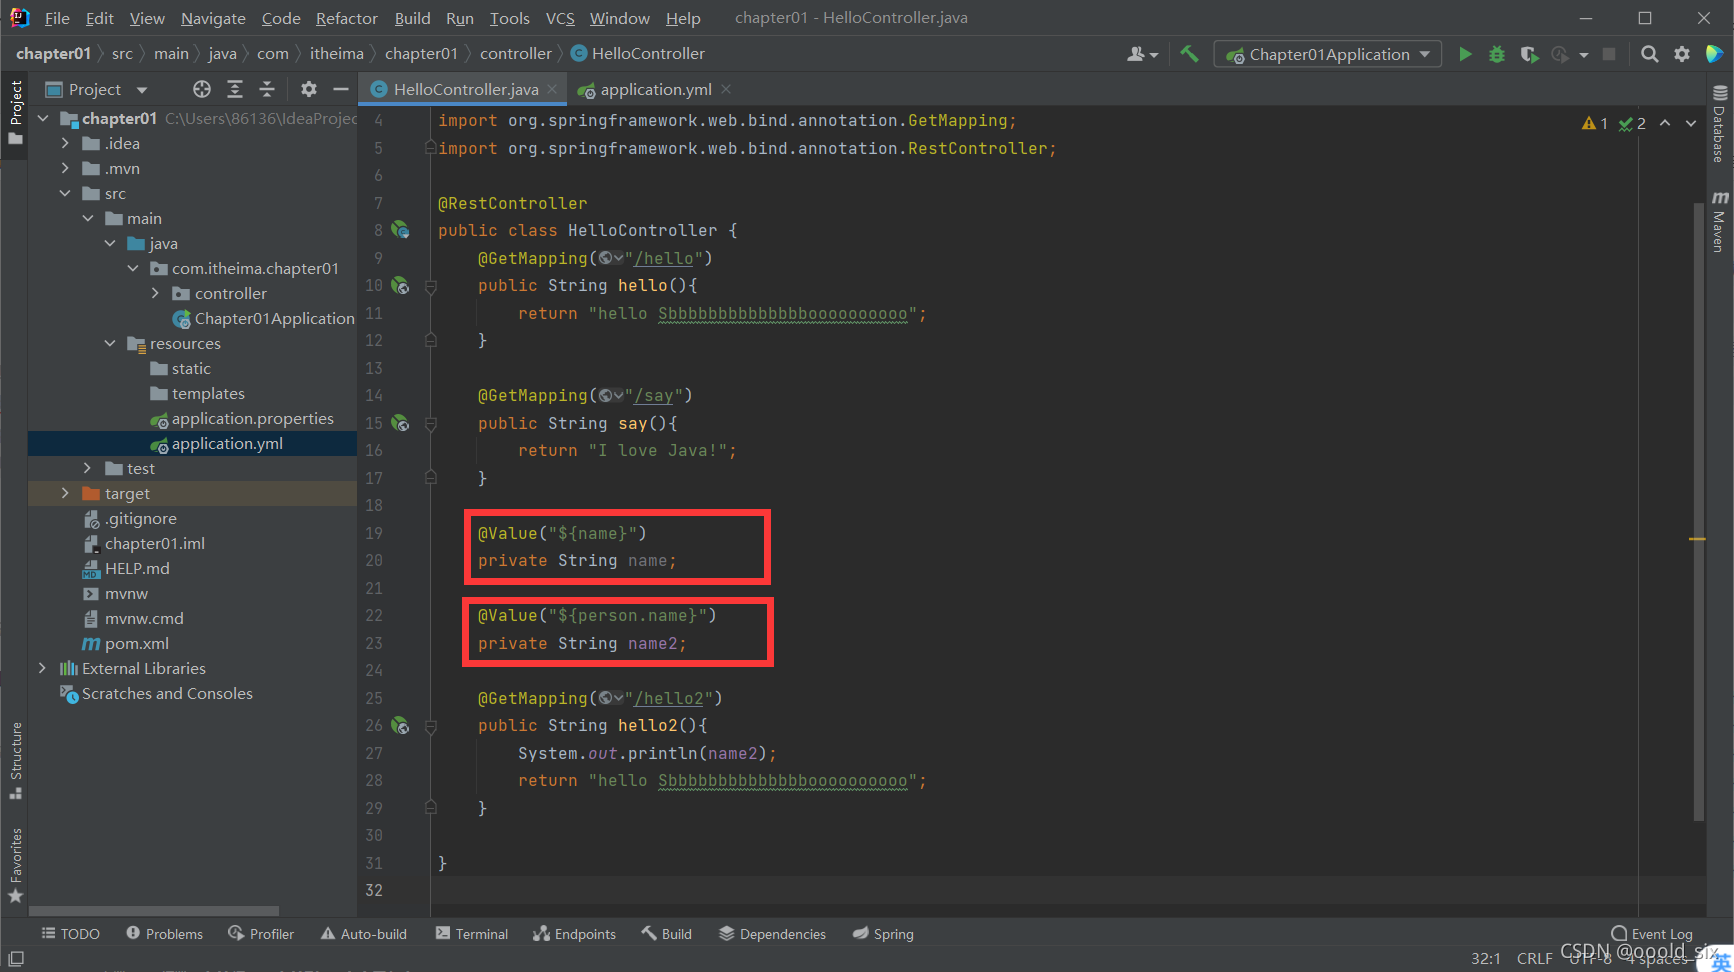
Task: Open the VCS menu
Action: coord(560,18)
